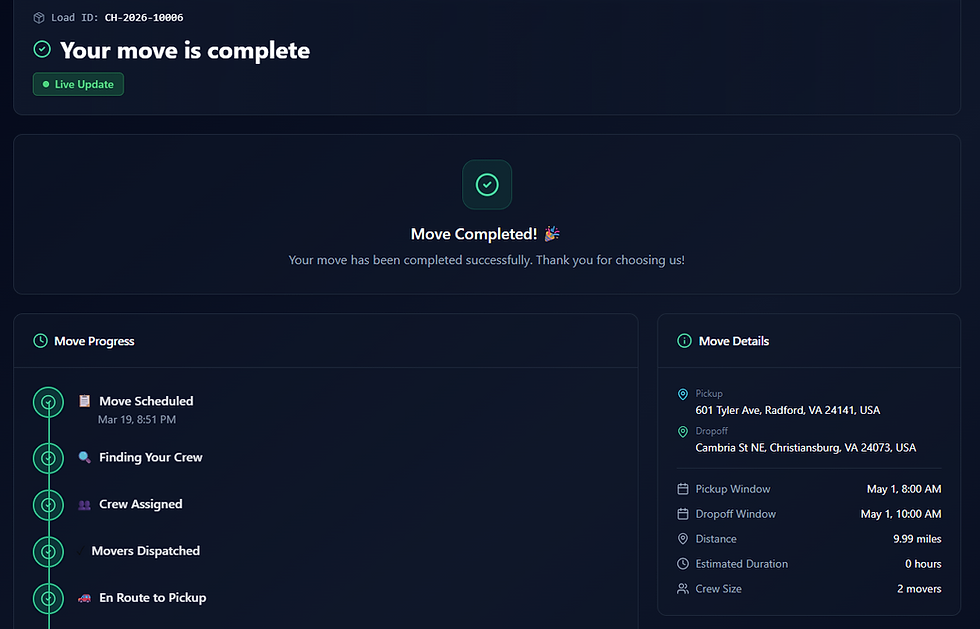Click the Pickup Window label
The height and width of the screenshot is (629, 980).
732,489
